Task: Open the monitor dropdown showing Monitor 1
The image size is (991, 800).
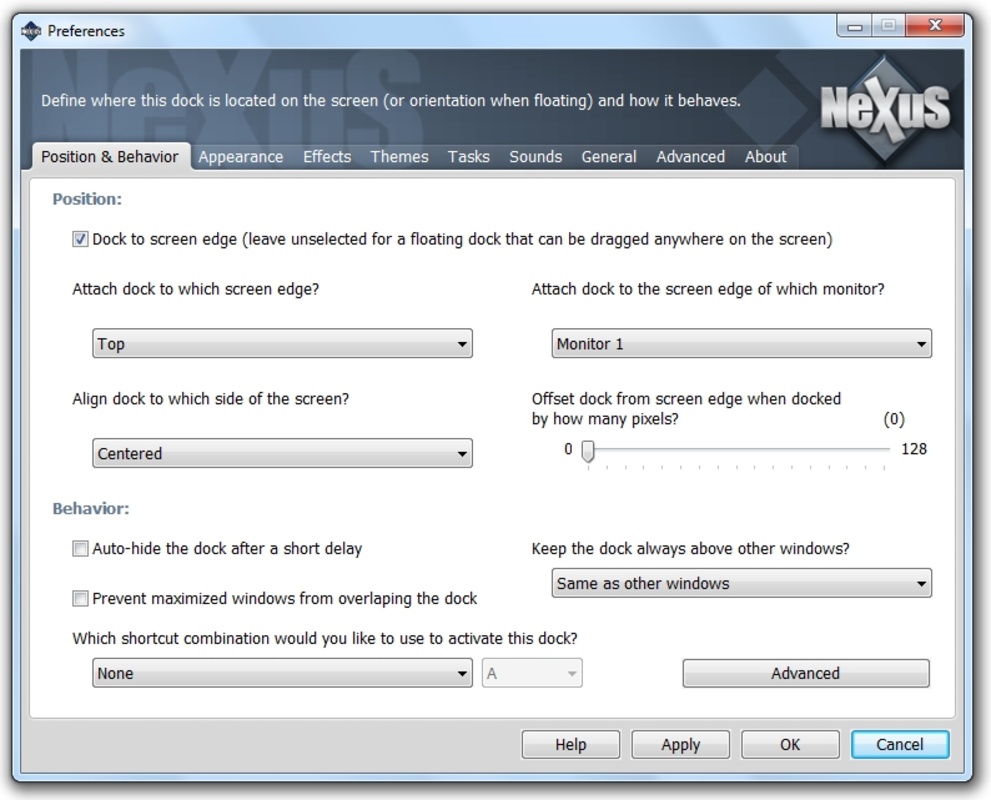Action: 741,344
